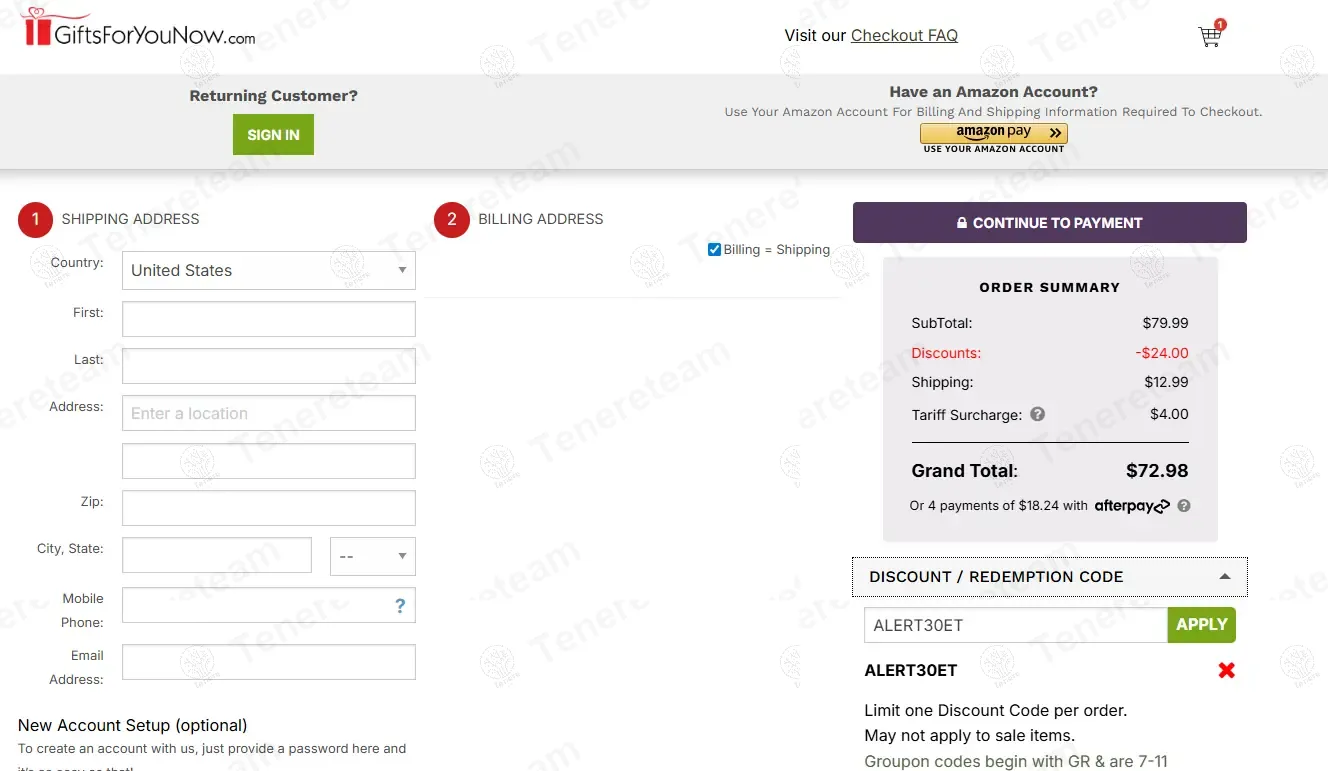This screenshot has width=1328, height=771.
Task: Focus the Last name field
Action: (x=269, y=366)
